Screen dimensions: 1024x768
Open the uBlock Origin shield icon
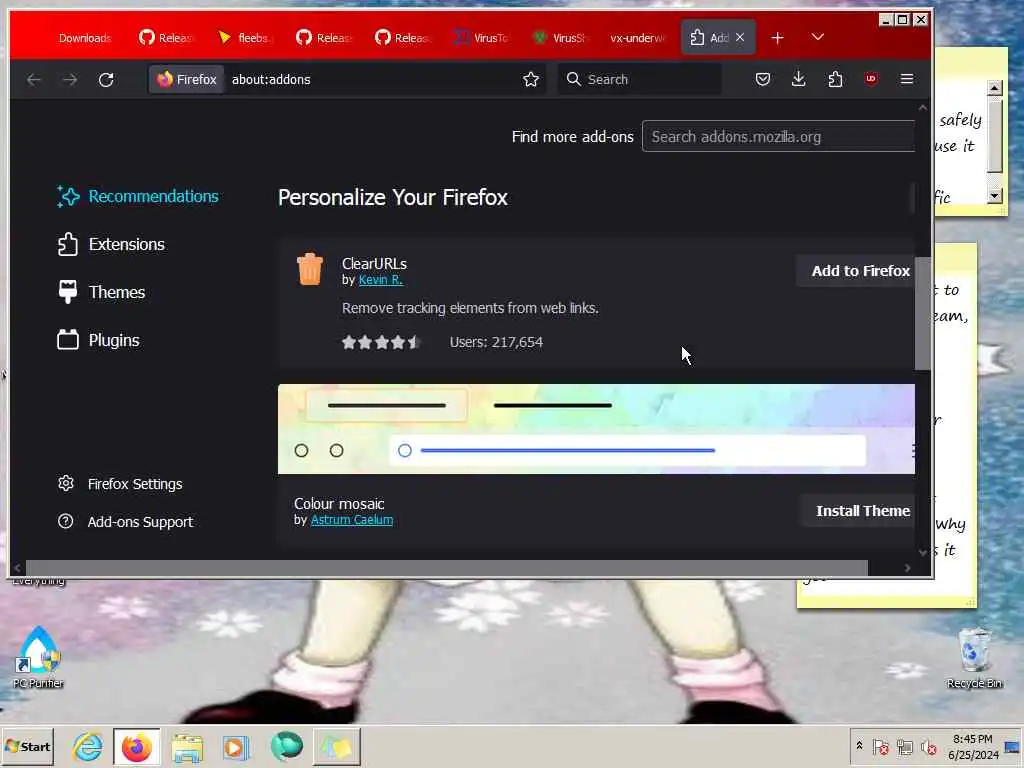coord(871,80)
